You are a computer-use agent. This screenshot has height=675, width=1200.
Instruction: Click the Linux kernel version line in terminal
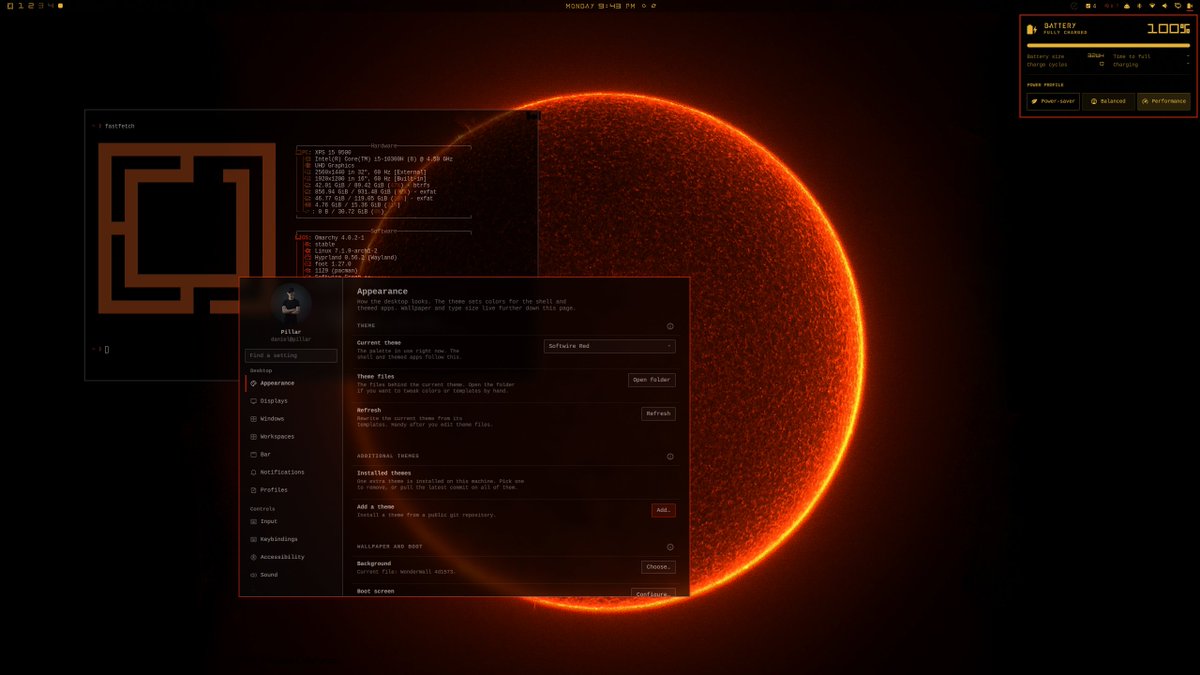click(347, 250)
